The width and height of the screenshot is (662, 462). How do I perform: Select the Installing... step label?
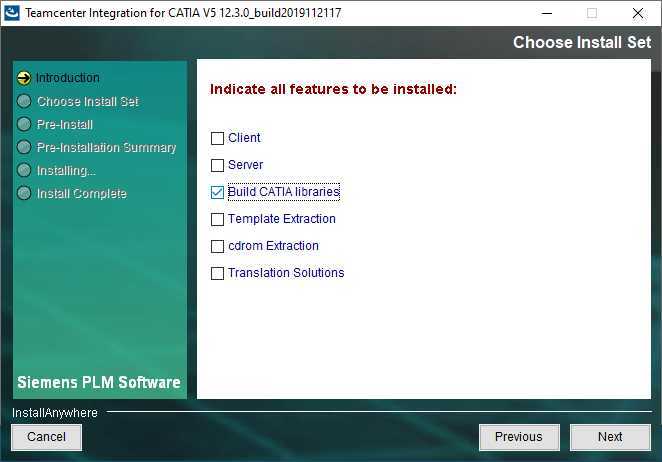(x=66, y=171)
